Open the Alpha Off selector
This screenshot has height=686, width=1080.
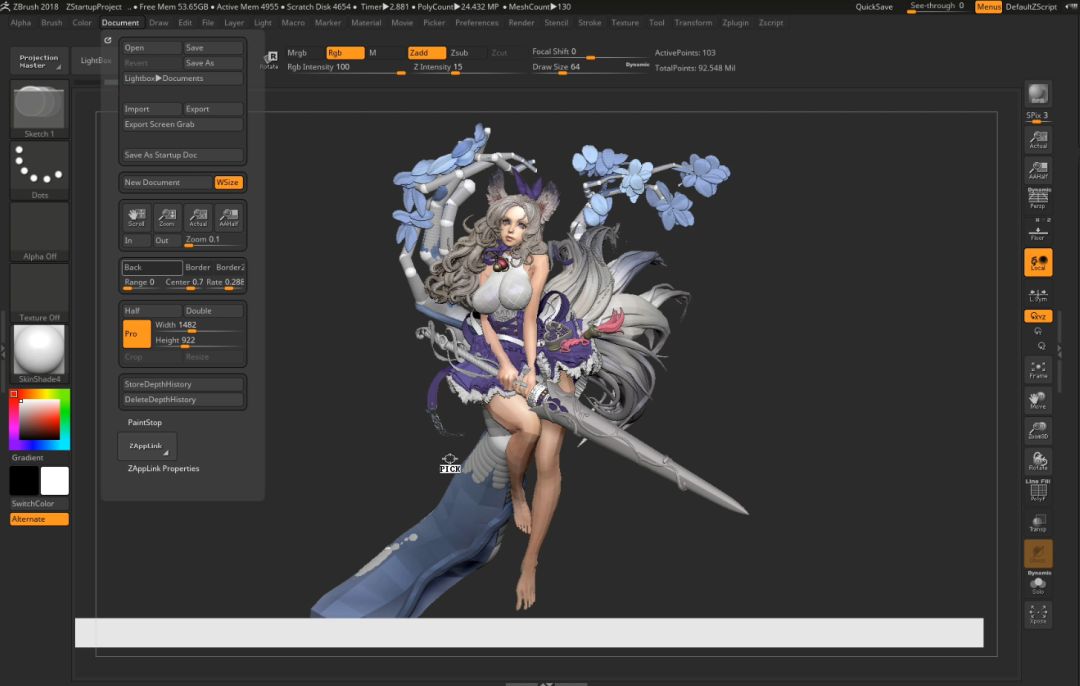(39, 231)
